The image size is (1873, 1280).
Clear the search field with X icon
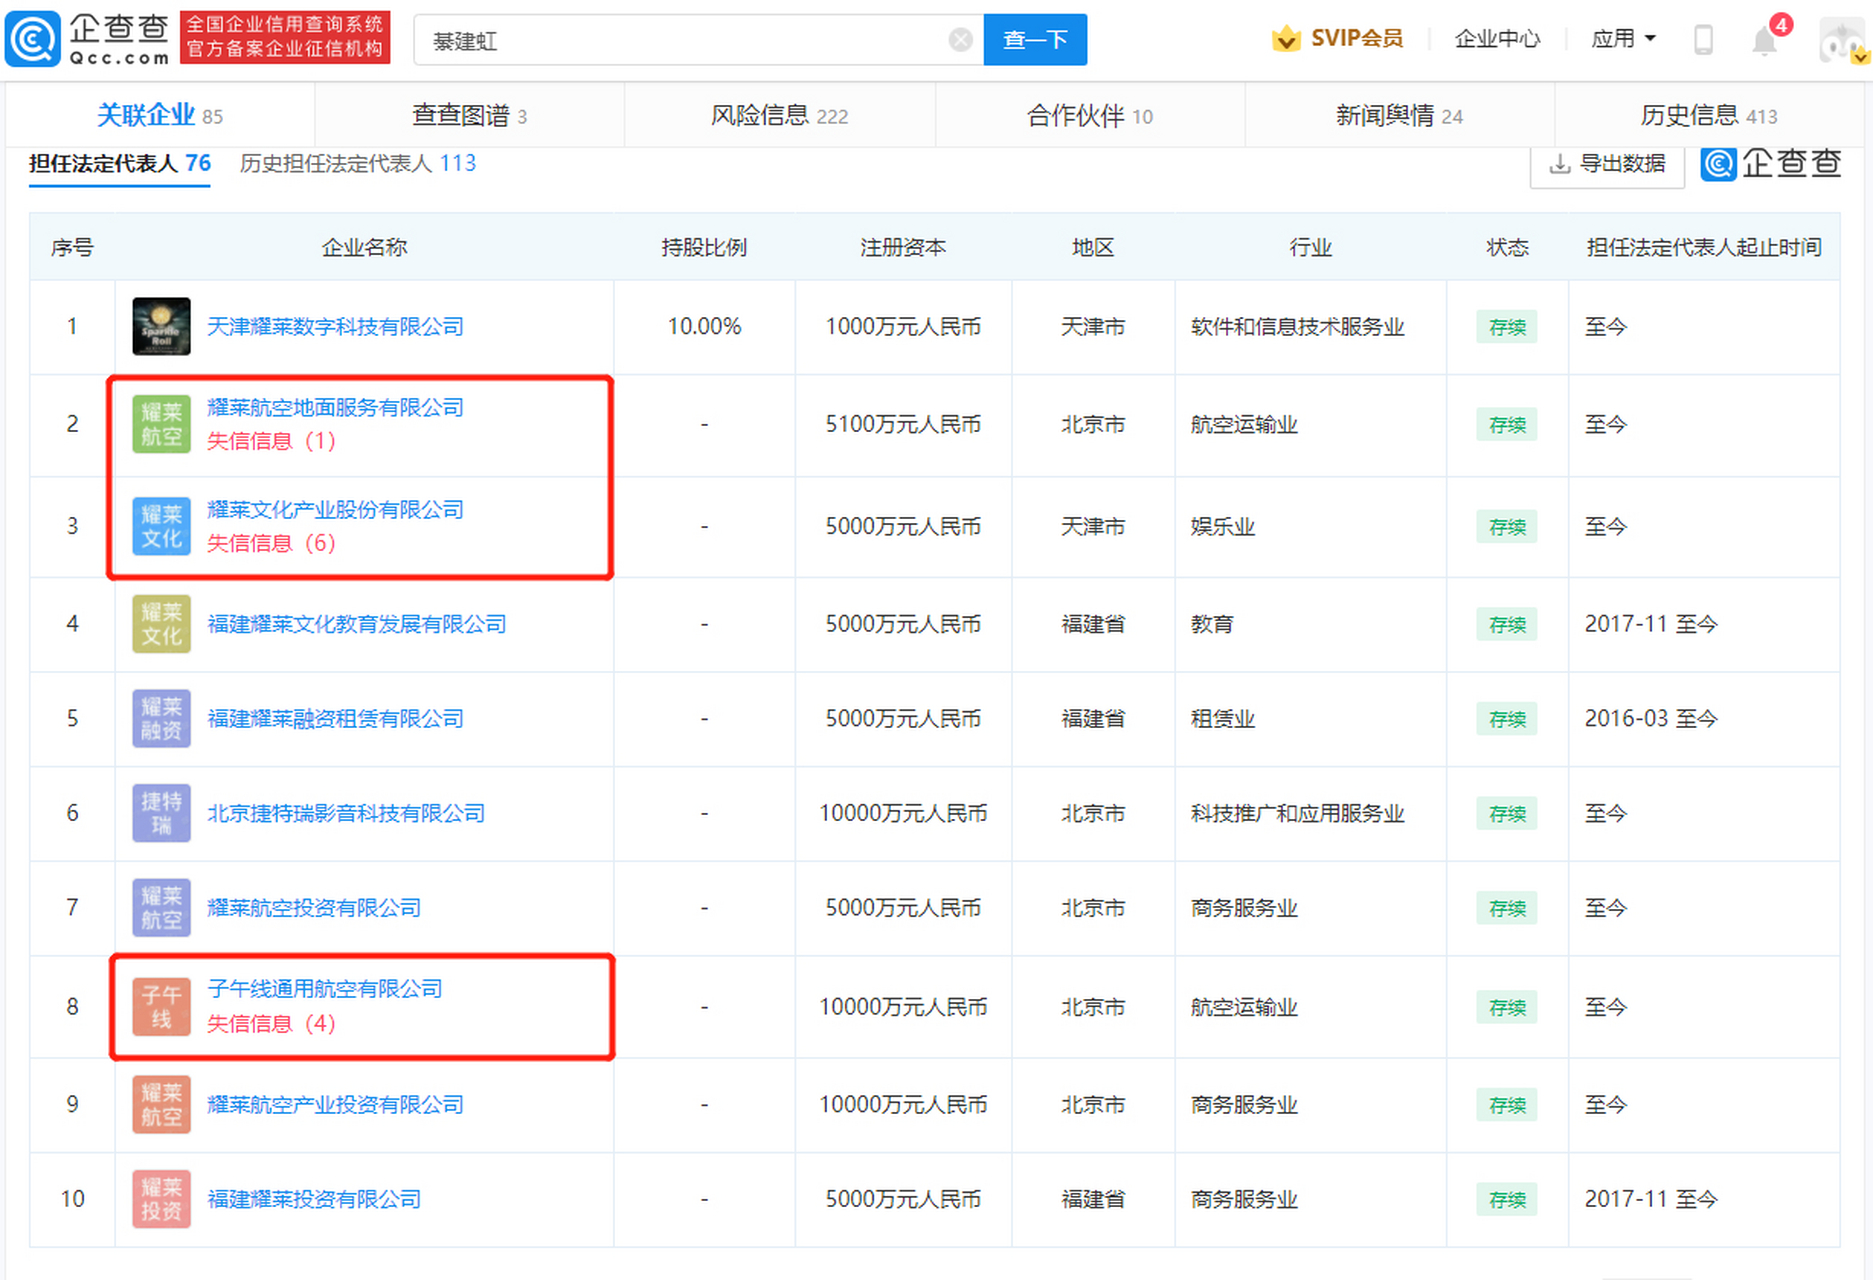click(x=960, y=40)
